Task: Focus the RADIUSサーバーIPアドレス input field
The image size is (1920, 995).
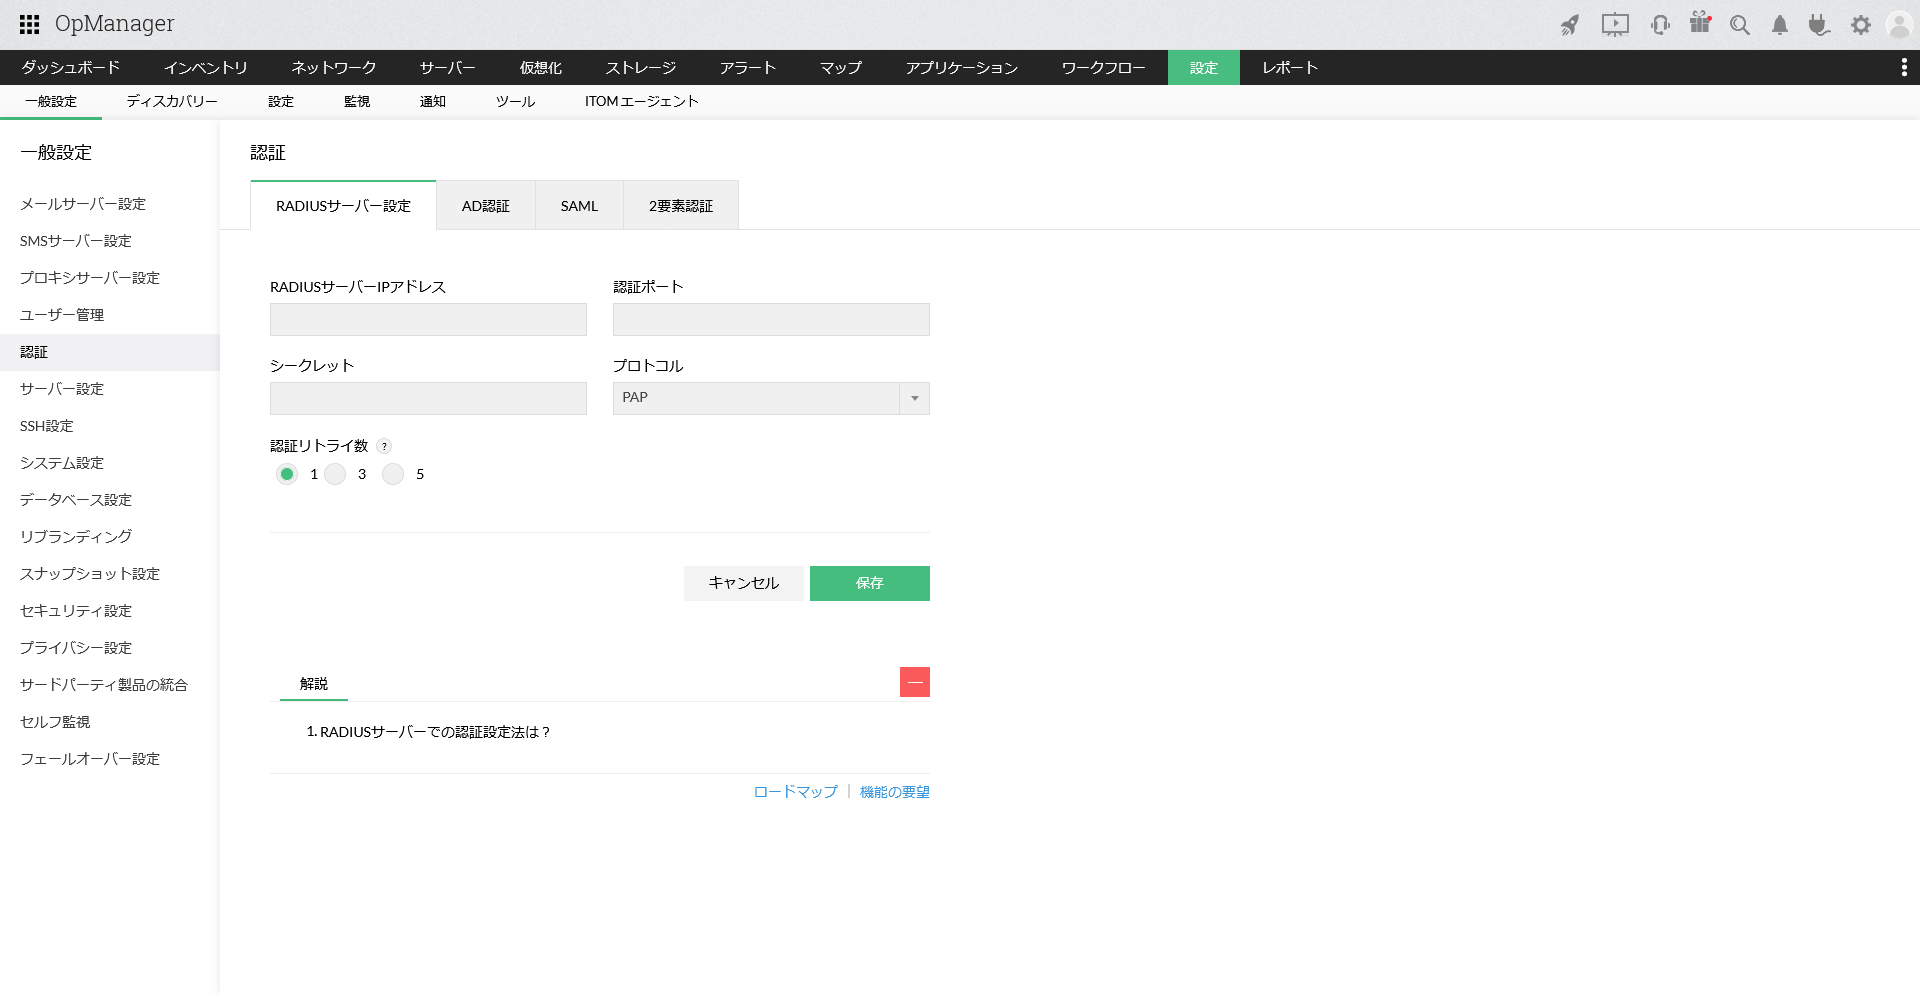Action: (428, 319)
